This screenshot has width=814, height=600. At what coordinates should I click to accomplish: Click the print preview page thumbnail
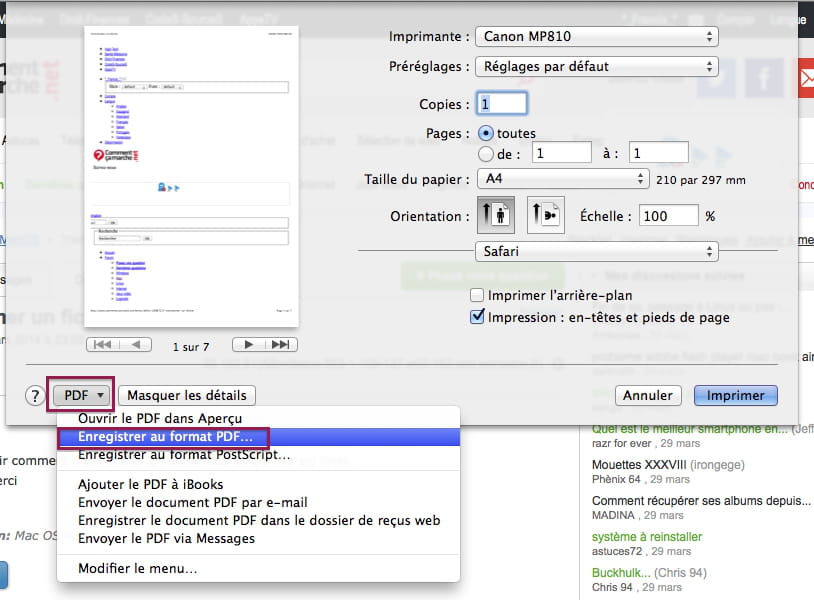coord(192,176)
